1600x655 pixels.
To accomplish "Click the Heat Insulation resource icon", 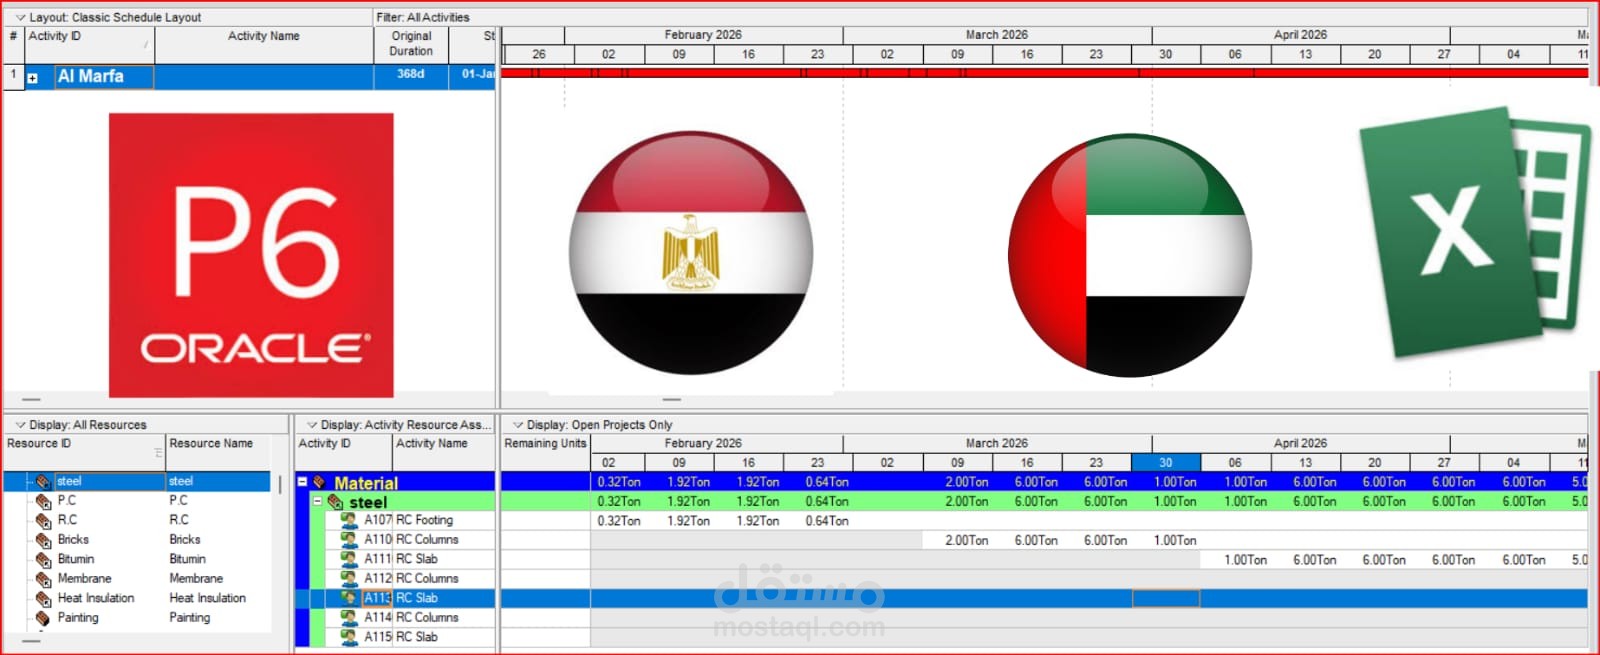I will pos(43,599).
